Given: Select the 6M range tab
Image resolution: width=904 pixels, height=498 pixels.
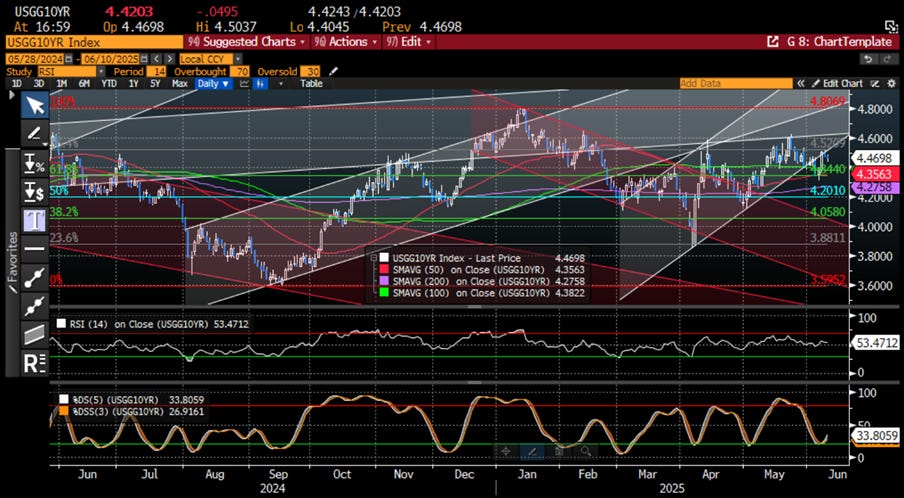Looking at the screenshot, I should (84, 84).
